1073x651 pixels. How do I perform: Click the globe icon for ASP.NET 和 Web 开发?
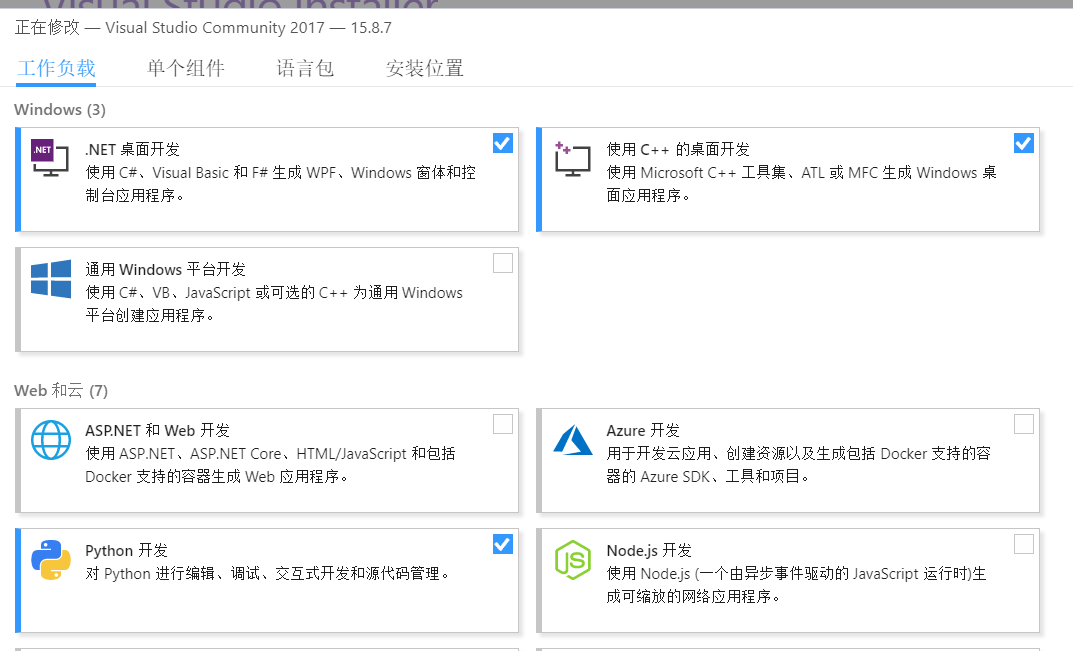coord(51,440)
